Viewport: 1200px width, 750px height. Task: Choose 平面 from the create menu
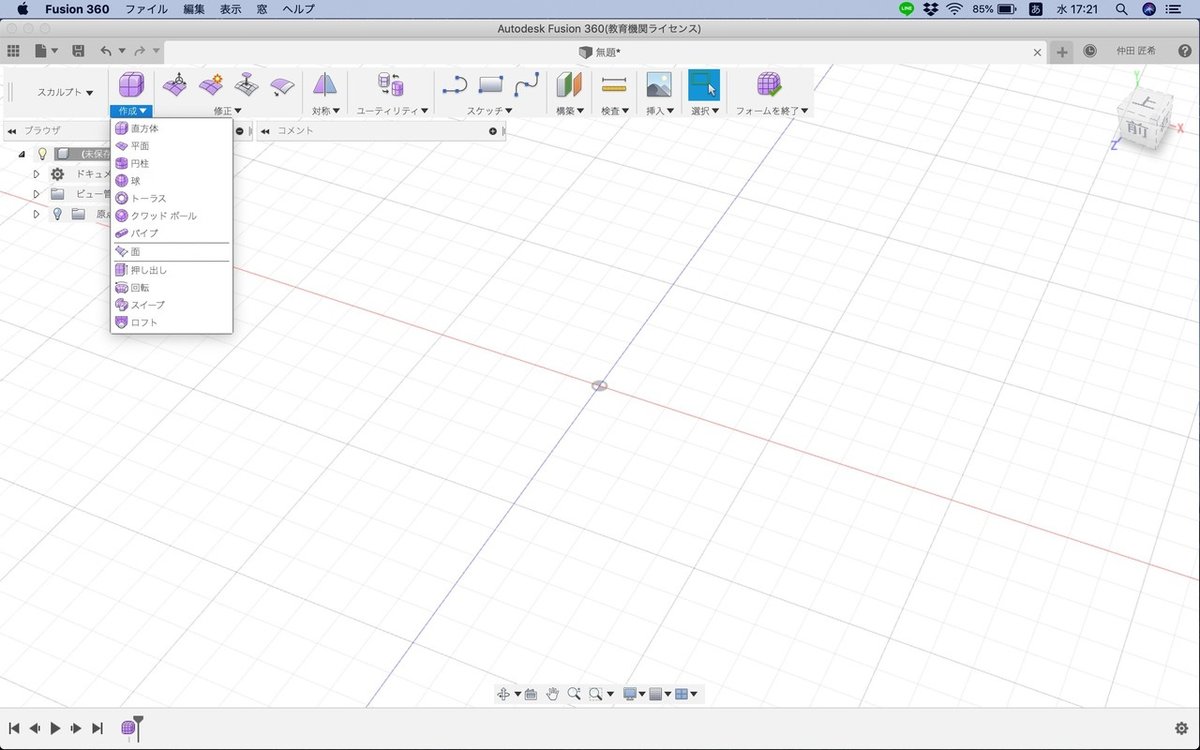[x=171, y=146]
